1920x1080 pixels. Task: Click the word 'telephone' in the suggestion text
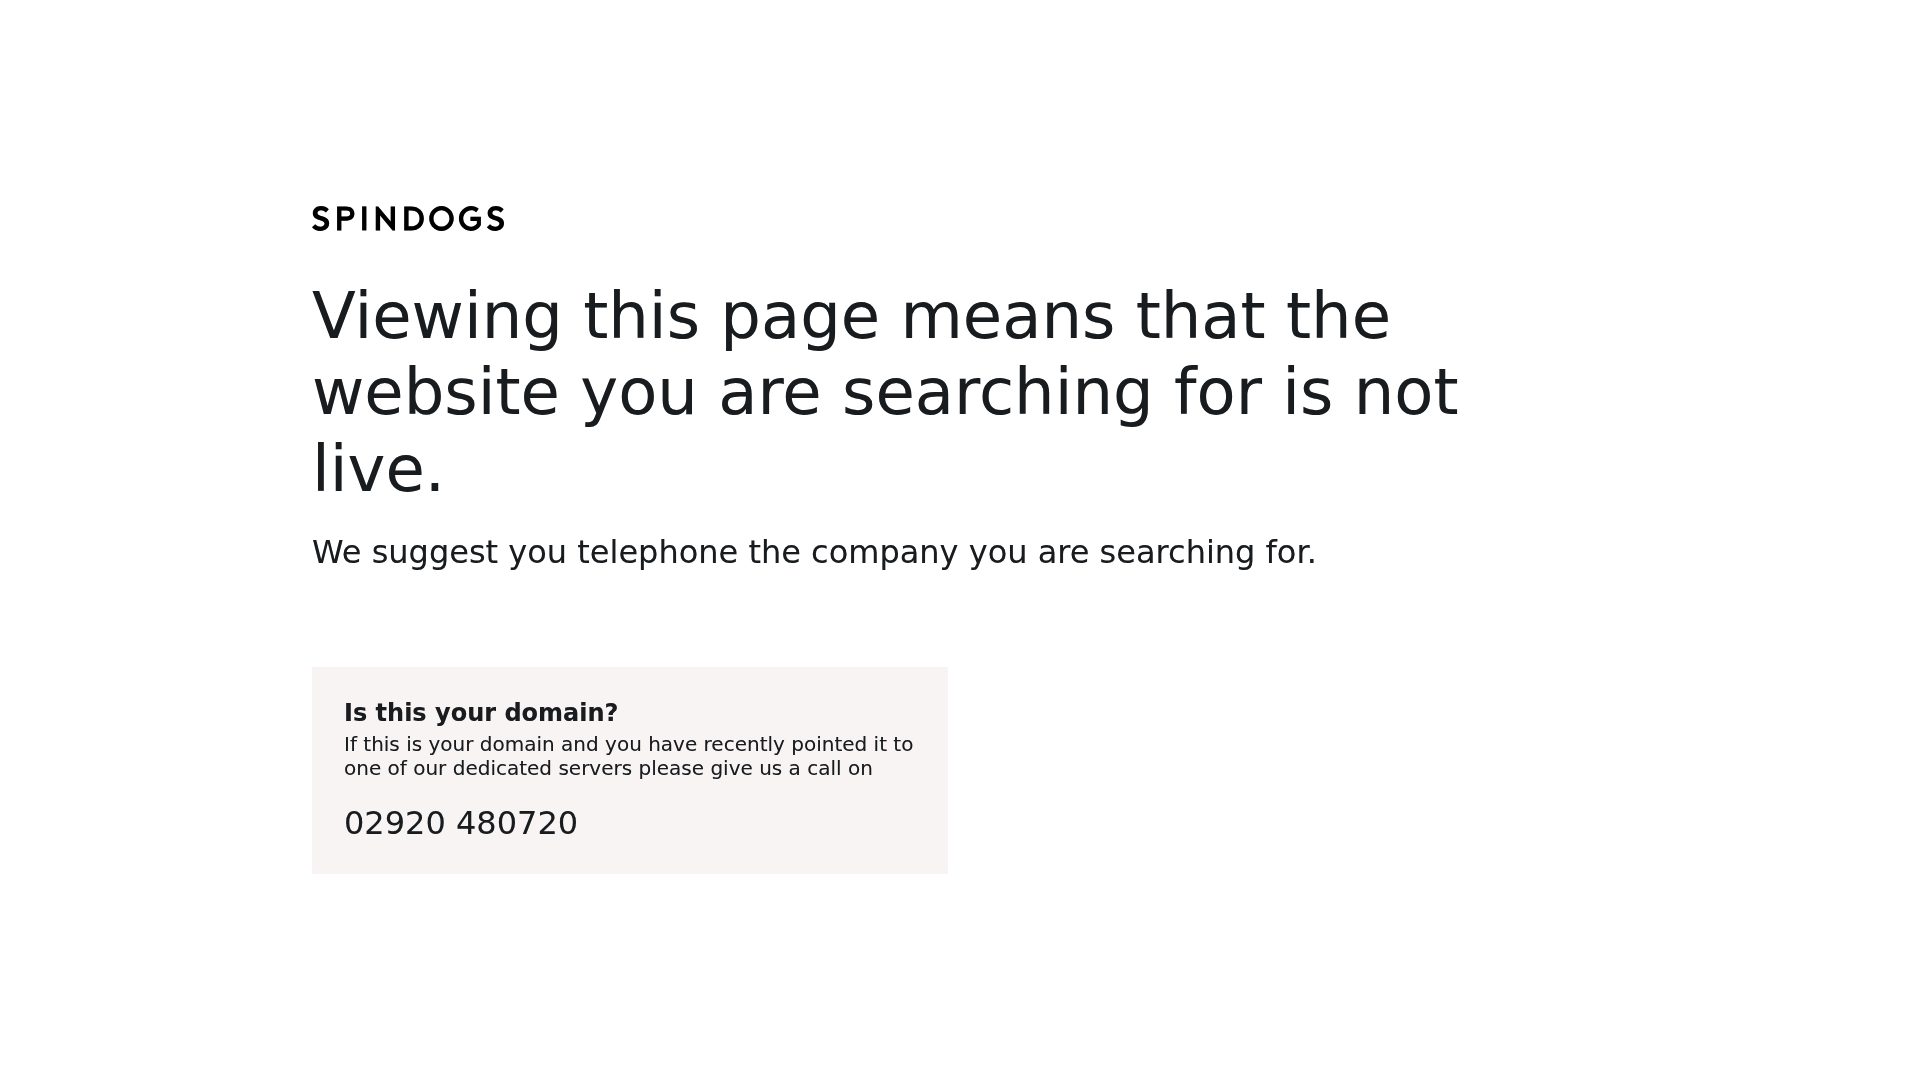coord(657,552)
